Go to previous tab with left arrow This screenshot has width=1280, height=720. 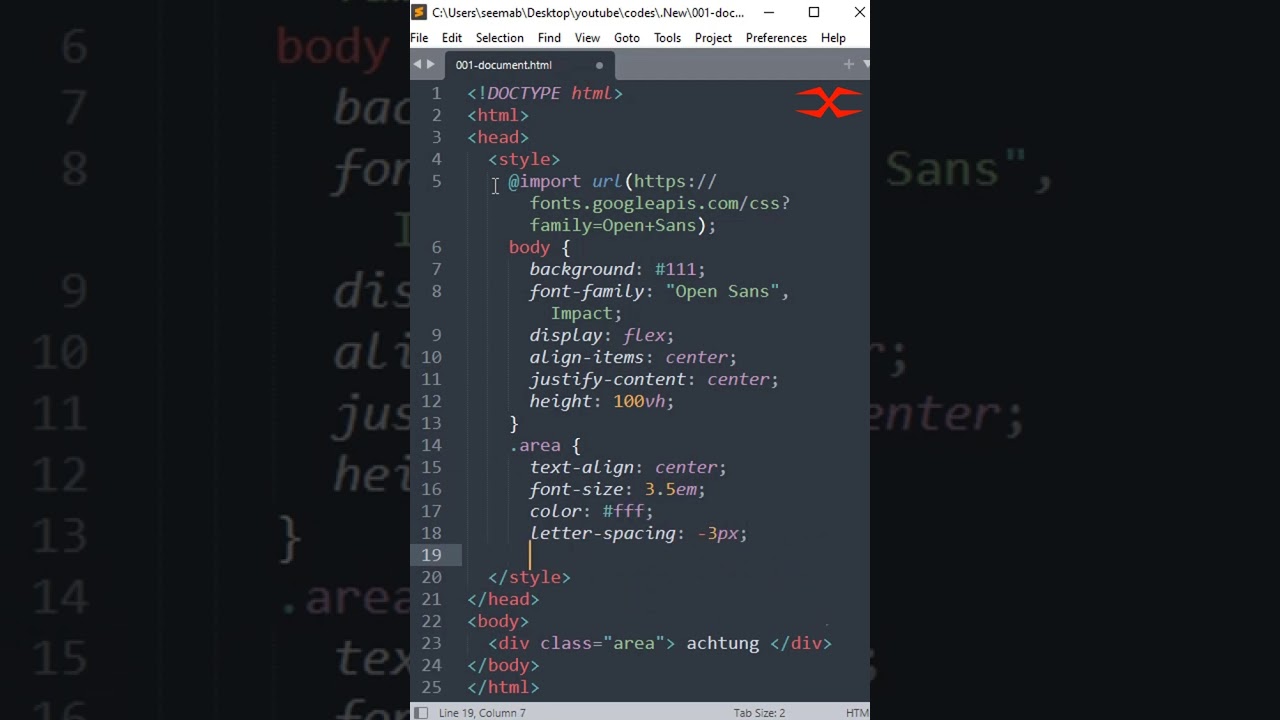tap(418, 64)
